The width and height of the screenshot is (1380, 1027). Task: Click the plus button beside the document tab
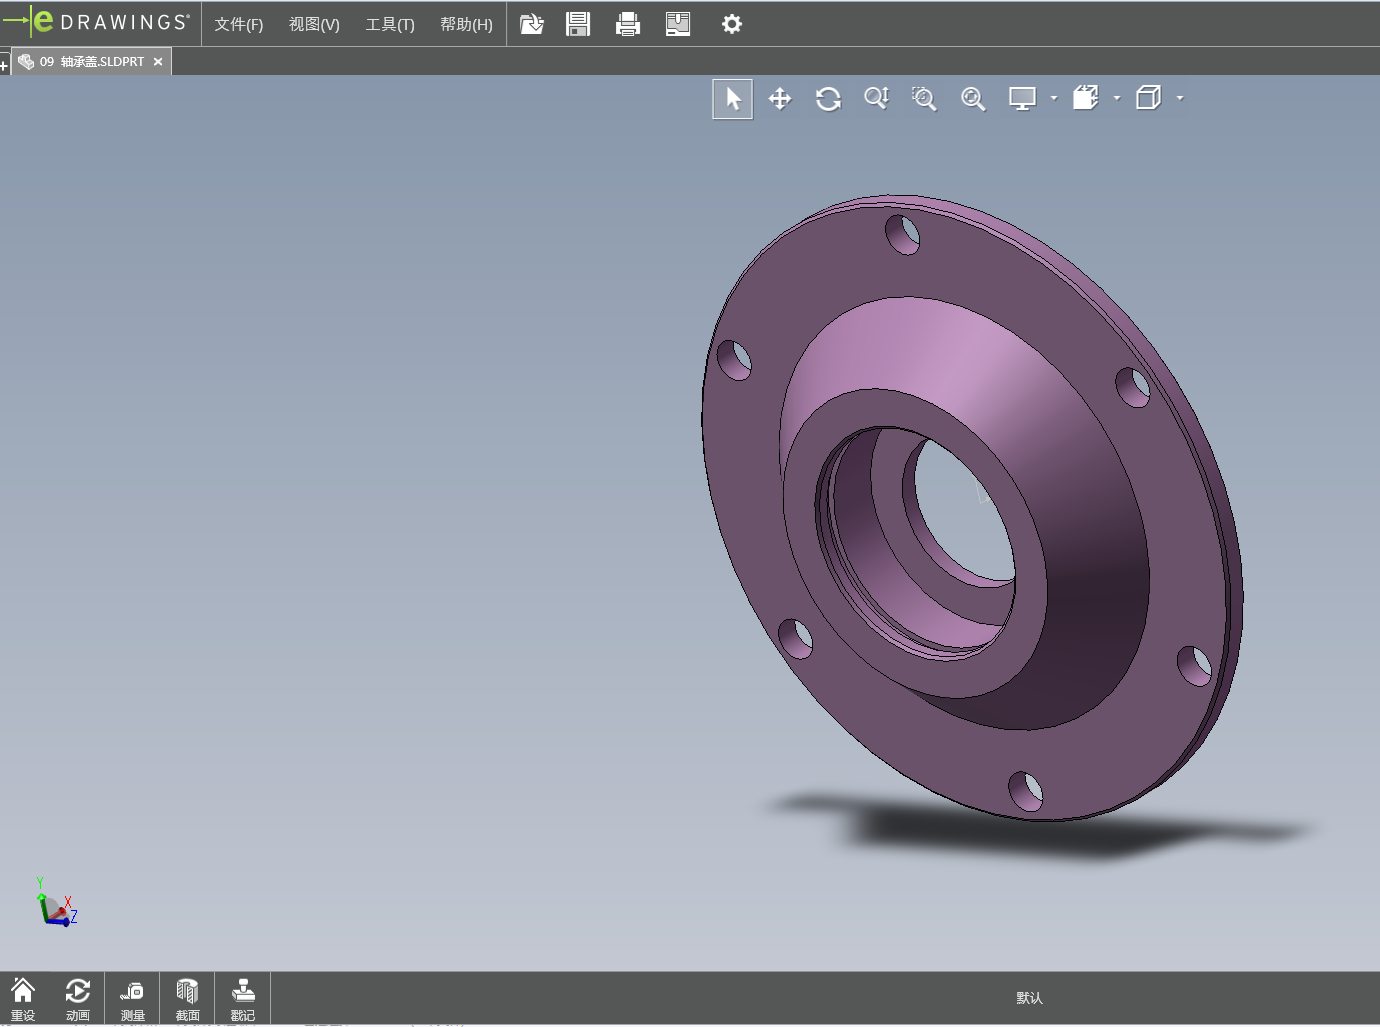4,66
